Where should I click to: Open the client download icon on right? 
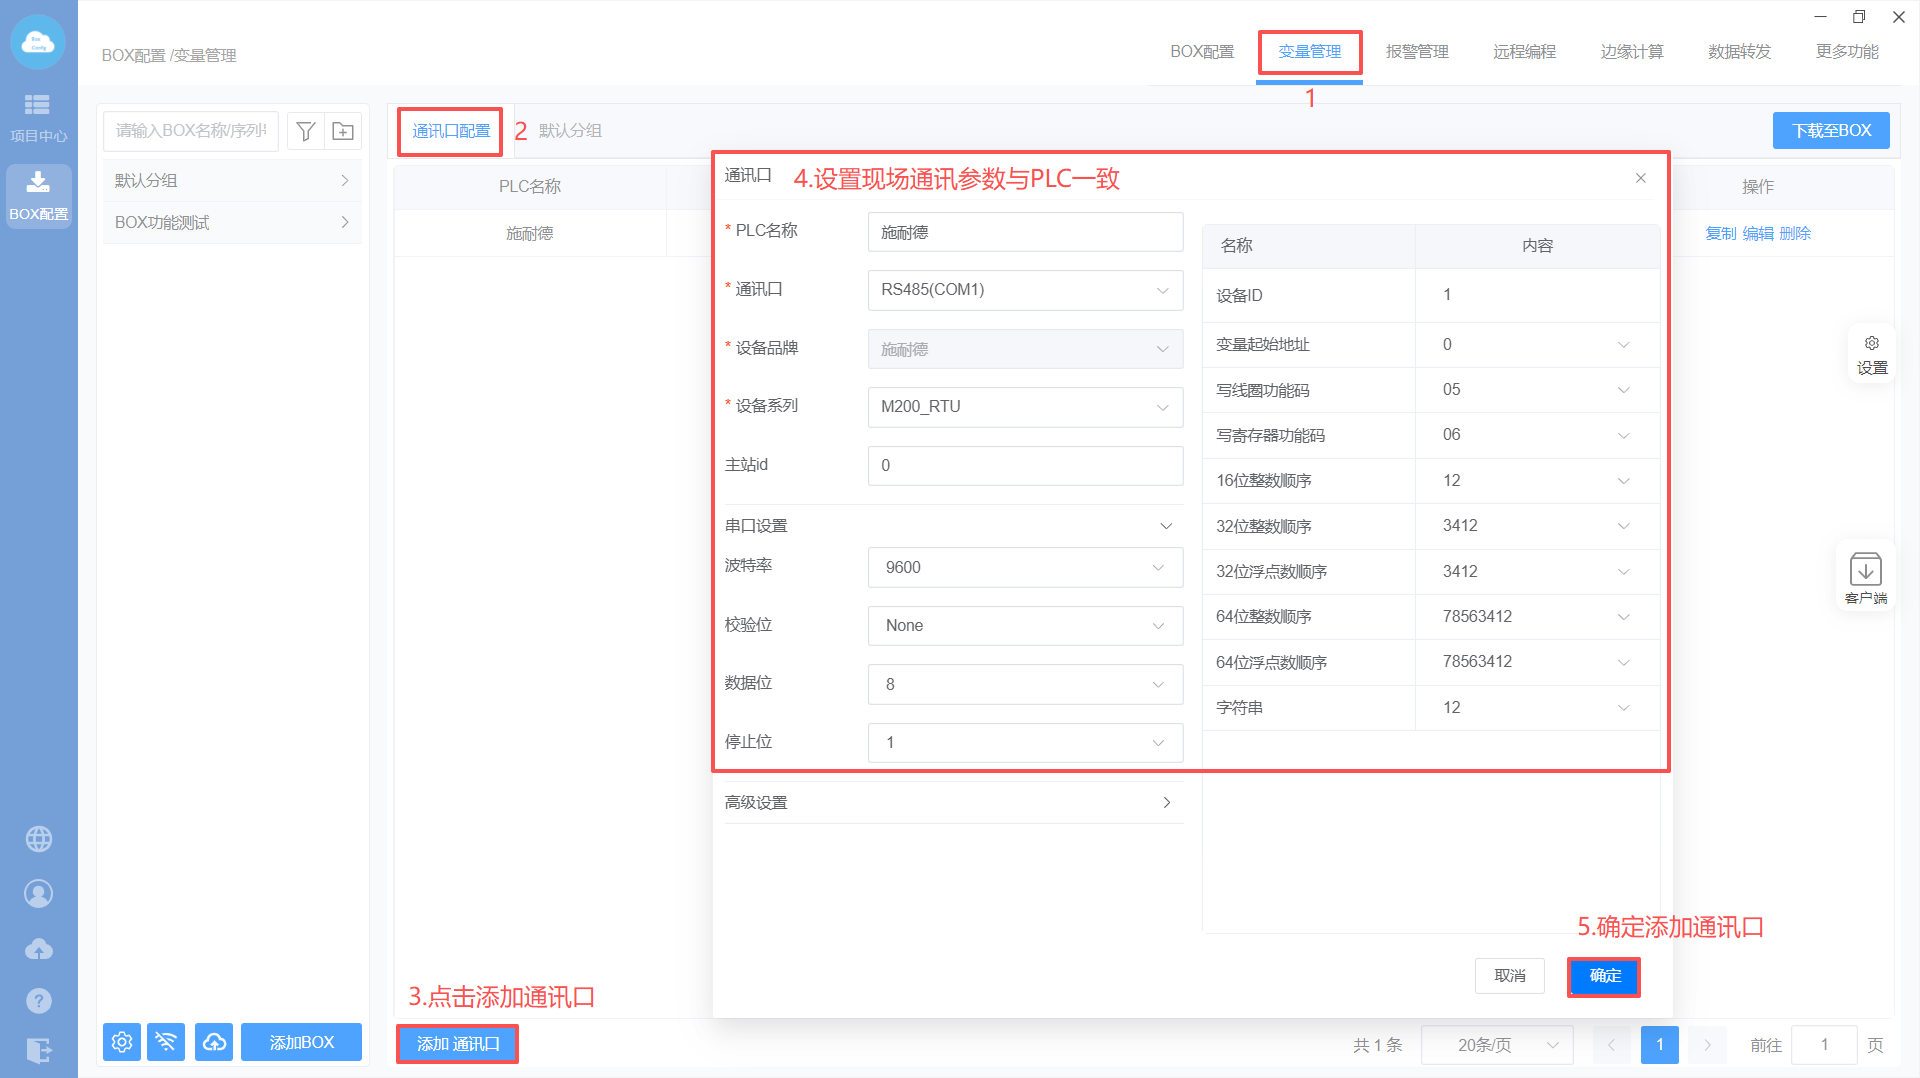pyautogui.click(x=1865, y=577)
